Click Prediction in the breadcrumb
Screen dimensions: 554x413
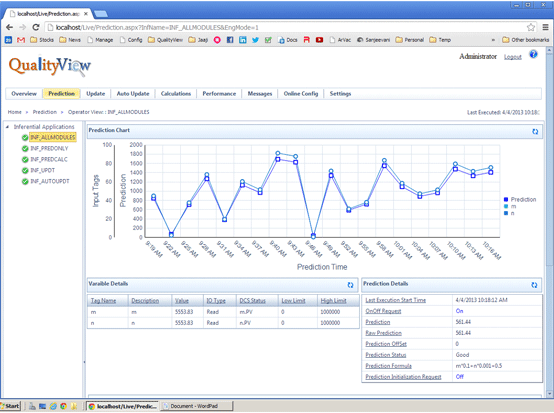pos(45,112)
